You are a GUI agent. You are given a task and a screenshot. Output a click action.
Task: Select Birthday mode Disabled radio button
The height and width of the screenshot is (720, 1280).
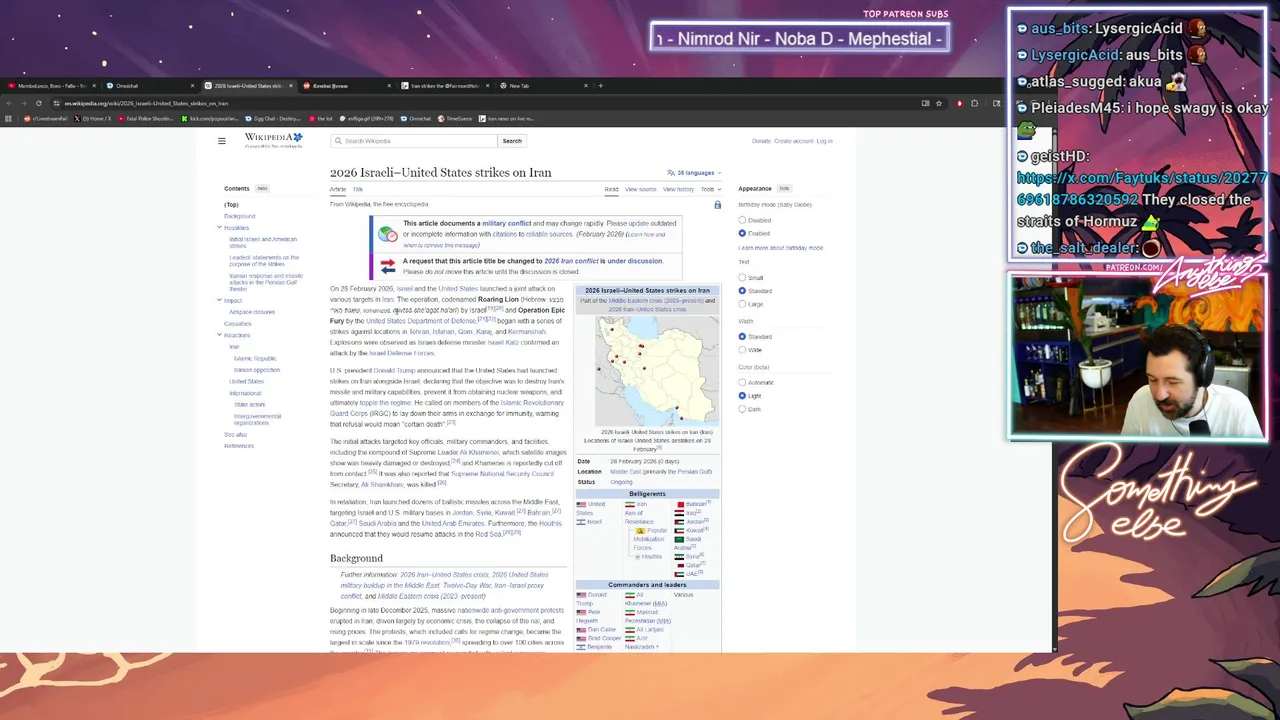pos(742,220)
